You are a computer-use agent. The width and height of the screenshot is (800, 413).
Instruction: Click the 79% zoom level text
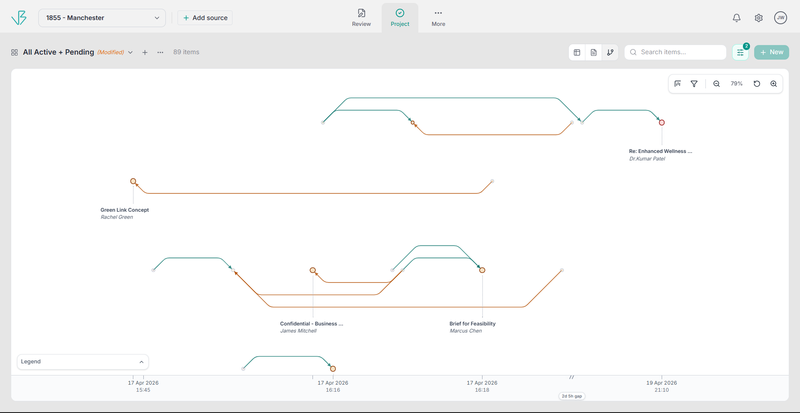tap(737, 84)
